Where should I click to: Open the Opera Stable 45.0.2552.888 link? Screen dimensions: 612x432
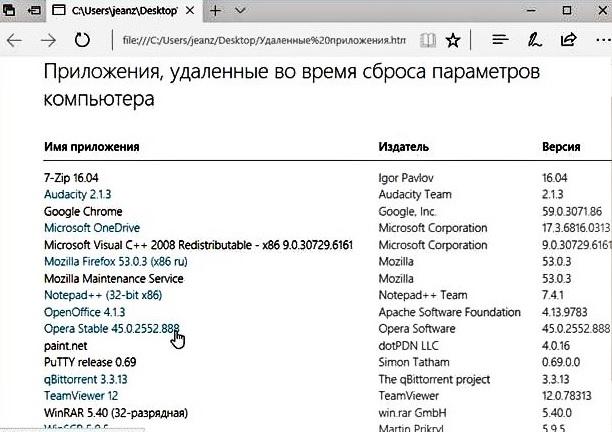(x=112, y=329)
